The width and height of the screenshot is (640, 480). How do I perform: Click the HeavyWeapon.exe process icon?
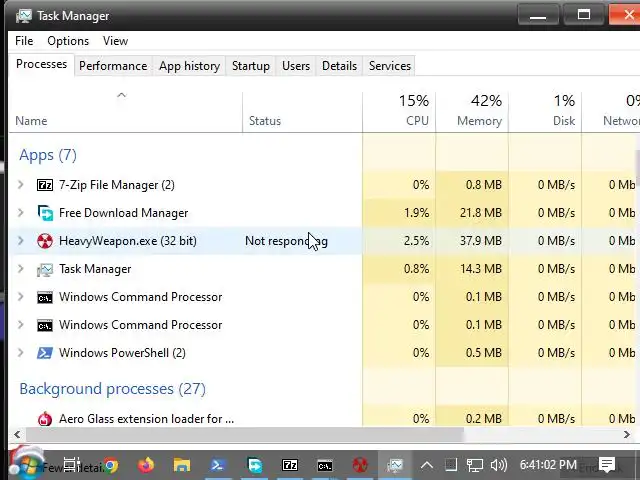45,241
